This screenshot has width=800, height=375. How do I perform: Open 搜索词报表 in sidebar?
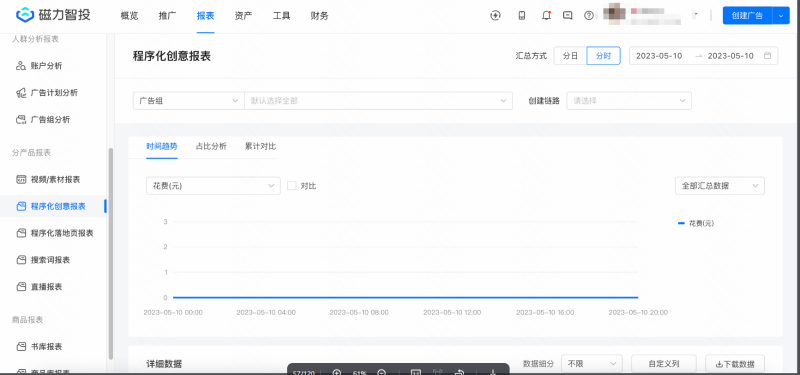(x=50, y=260)
